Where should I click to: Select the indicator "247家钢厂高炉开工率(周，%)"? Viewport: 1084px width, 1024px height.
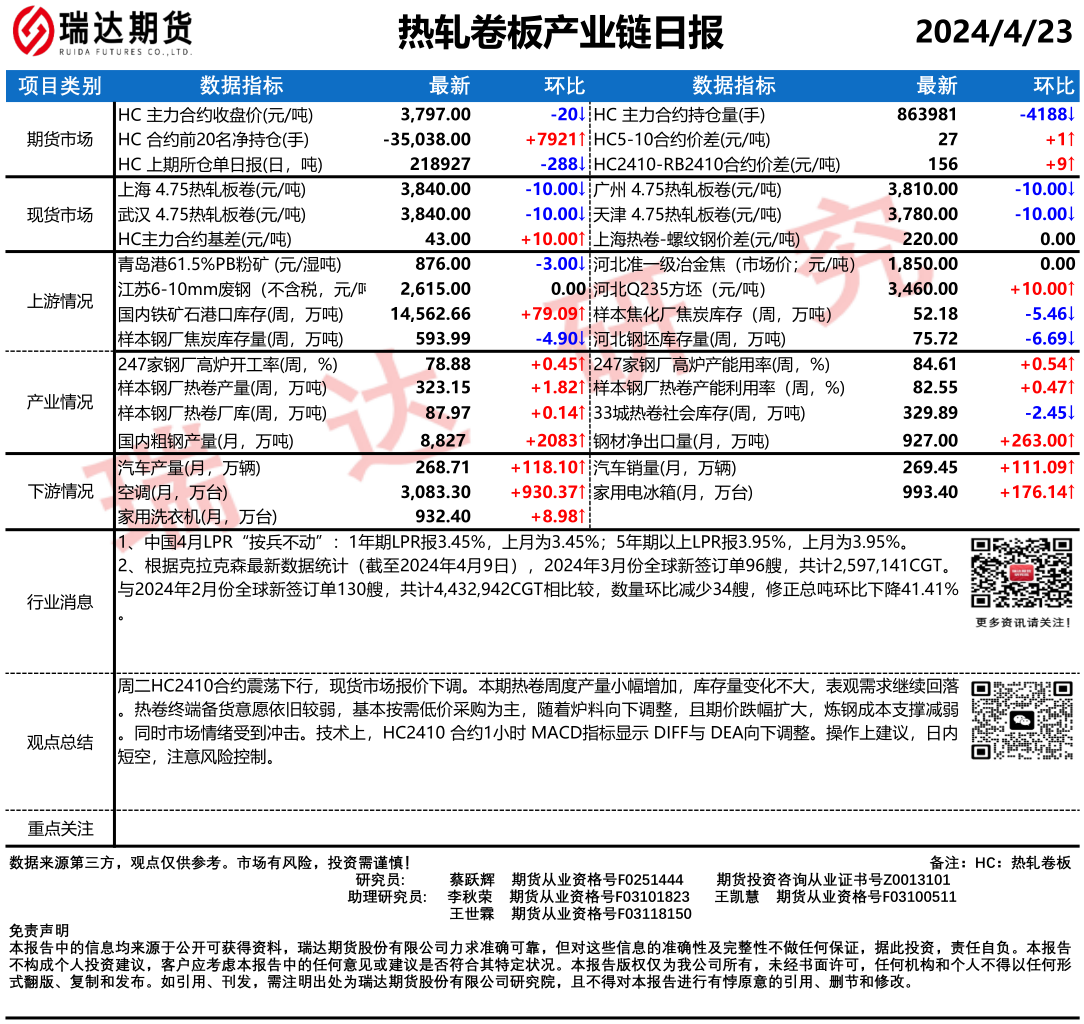pos(227,364)
